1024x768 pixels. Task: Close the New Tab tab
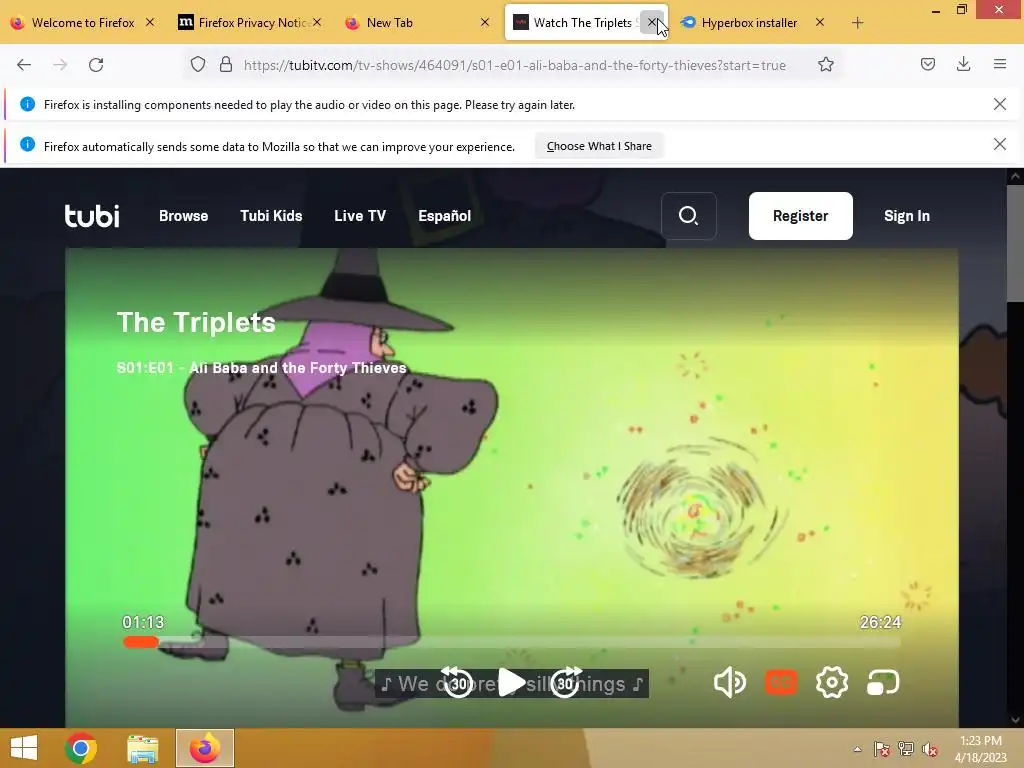coord(485,22)
